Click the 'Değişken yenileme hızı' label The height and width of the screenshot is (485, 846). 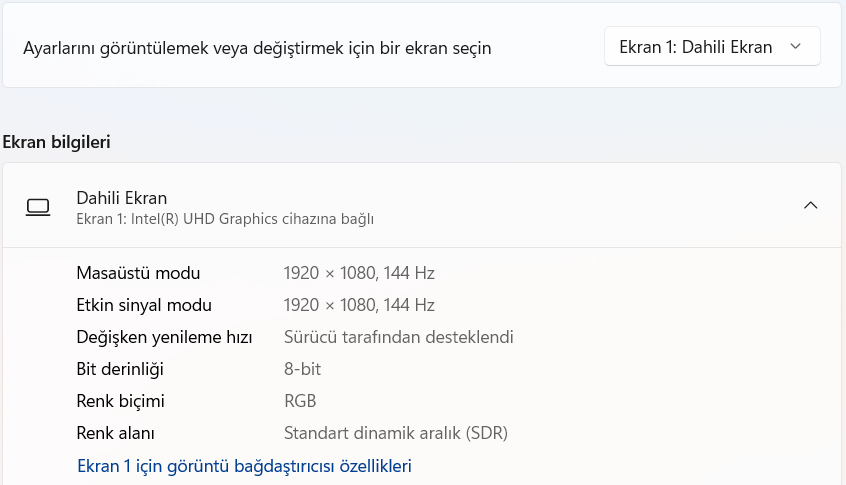click(x=164, y=337)
